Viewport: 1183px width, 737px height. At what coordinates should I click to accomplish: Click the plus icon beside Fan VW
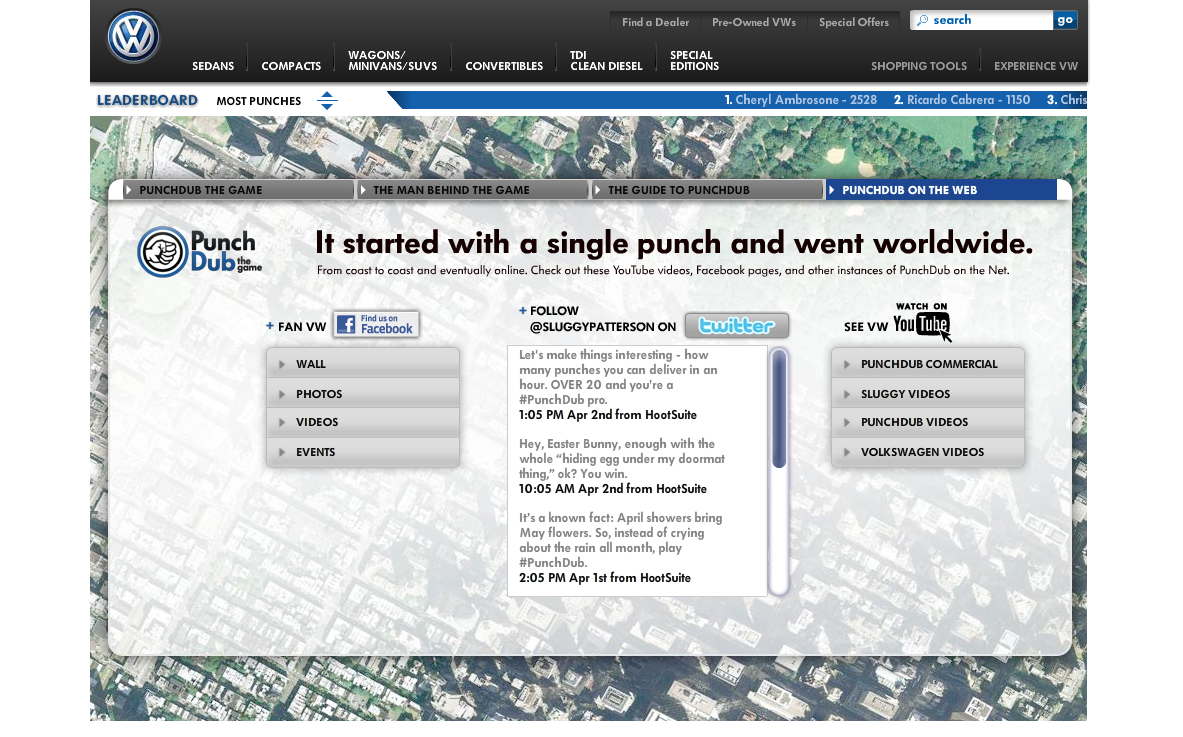[269, 326]
